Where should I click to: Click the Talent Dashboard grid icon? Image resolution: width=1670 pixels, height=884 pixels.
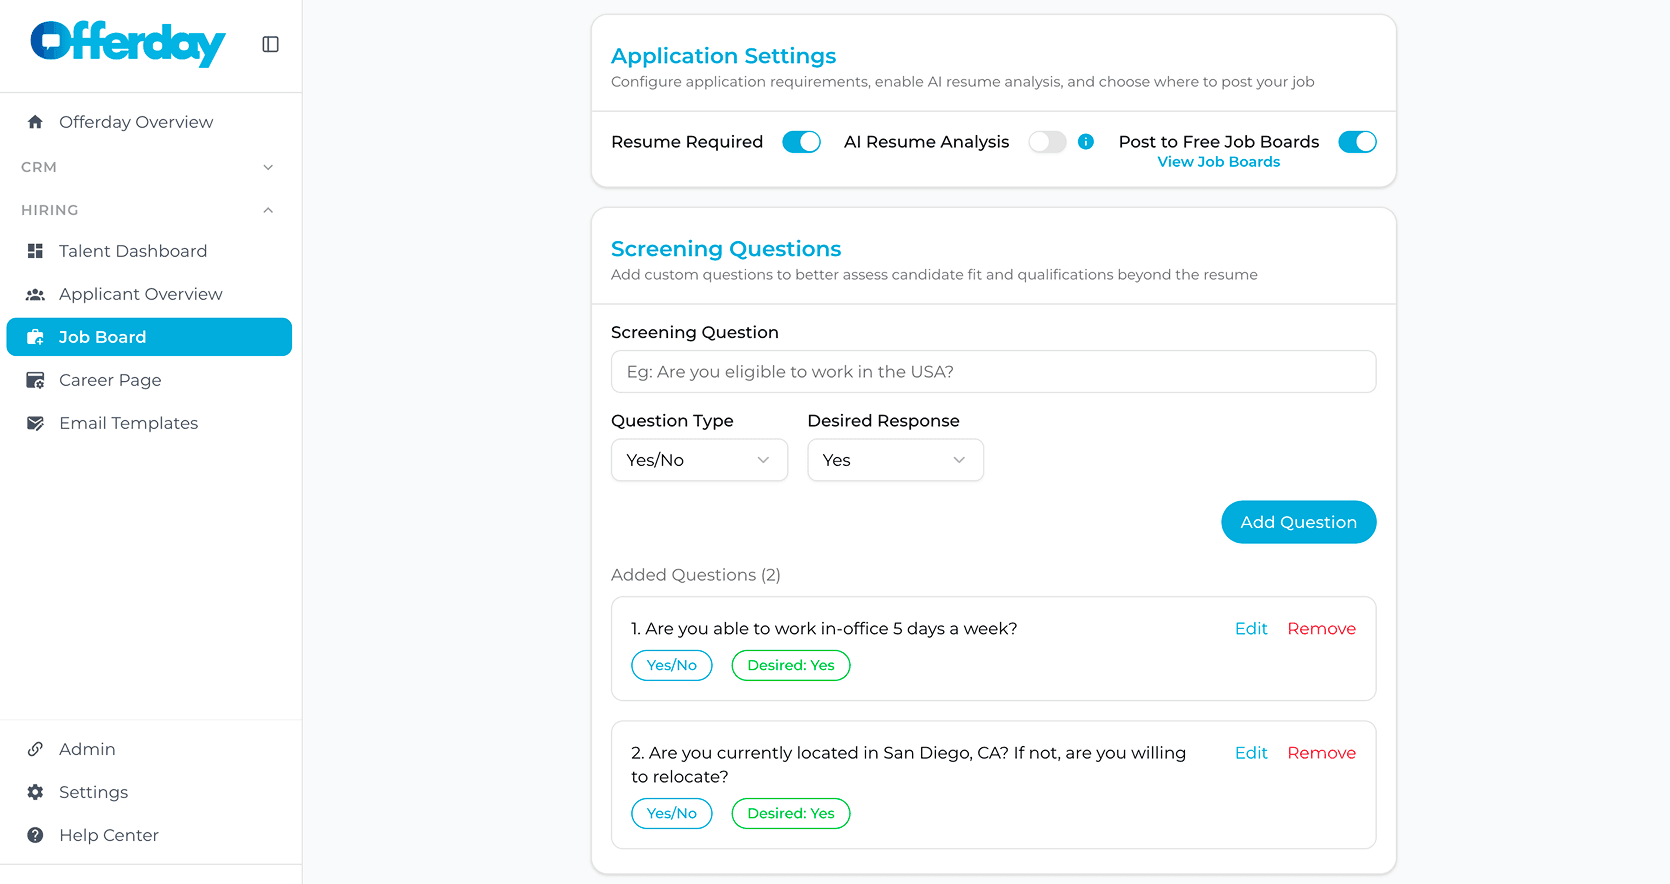pos(35,251)
